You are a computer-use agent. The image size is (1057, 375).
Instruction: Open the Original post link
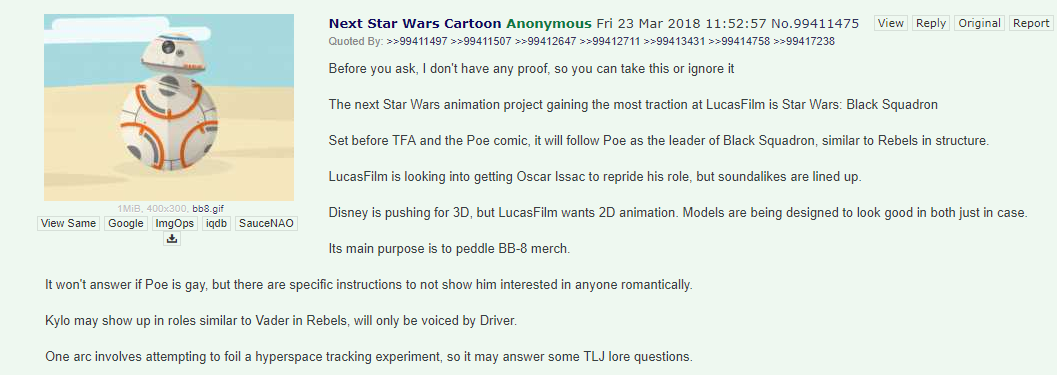(979, 23)
